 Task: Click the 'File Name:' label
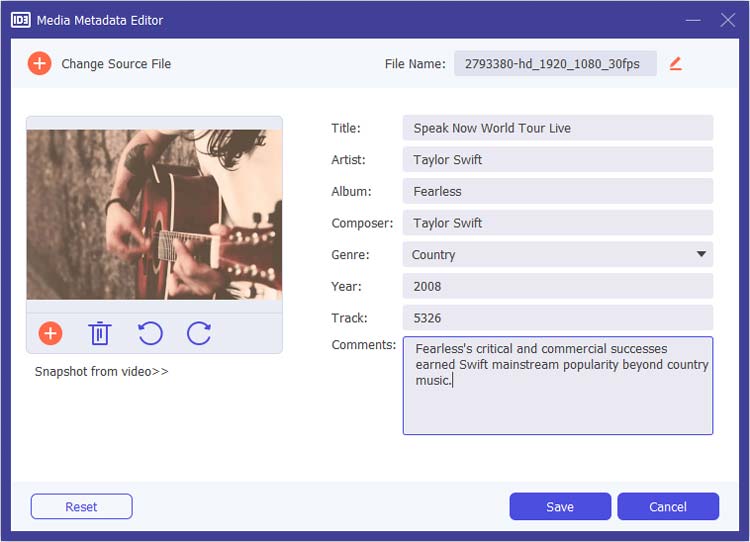tap(415, 64)
